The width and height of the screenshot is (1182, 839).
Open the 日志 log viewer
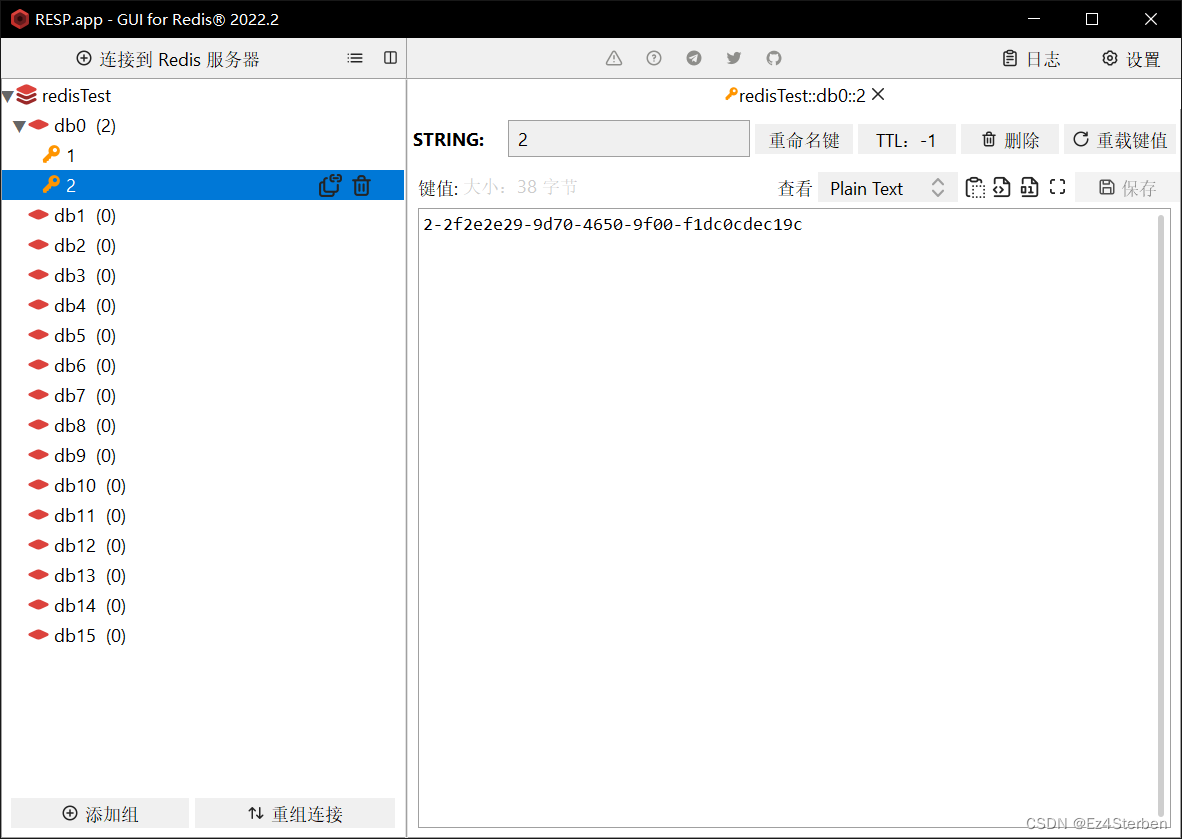(x=1031, y=59)
